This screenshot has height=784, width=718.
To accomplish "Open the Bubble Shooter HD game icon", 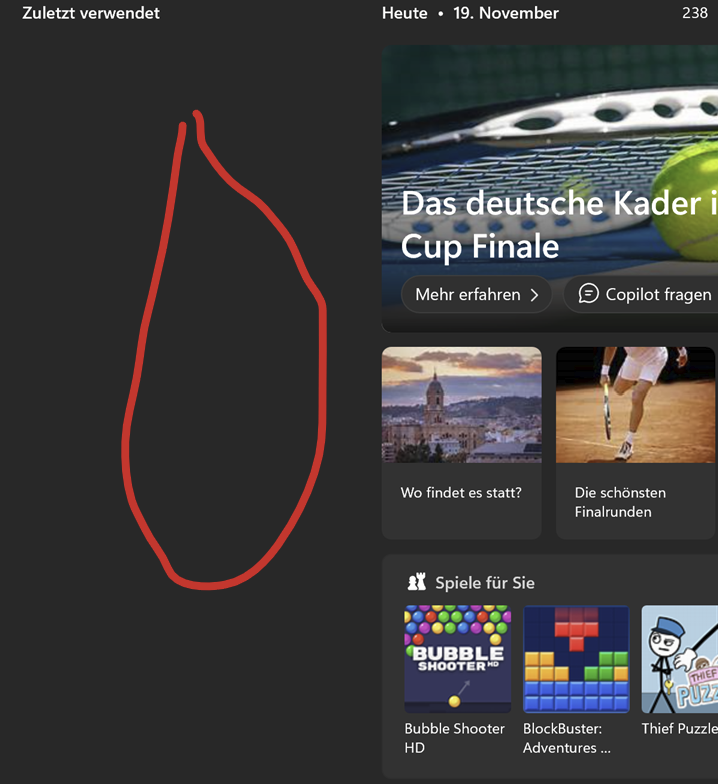I will [x=458, y=658].
